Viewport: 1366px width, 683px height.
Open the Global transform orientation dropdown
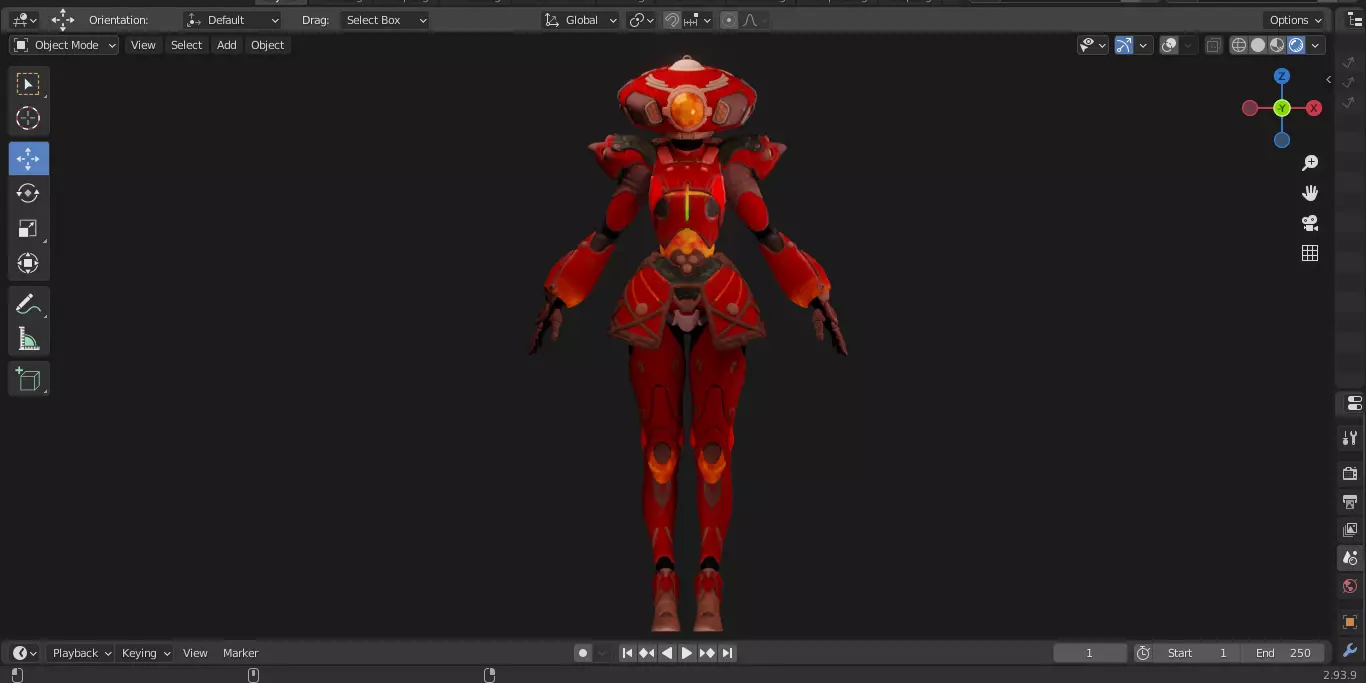tap(581, 20)
